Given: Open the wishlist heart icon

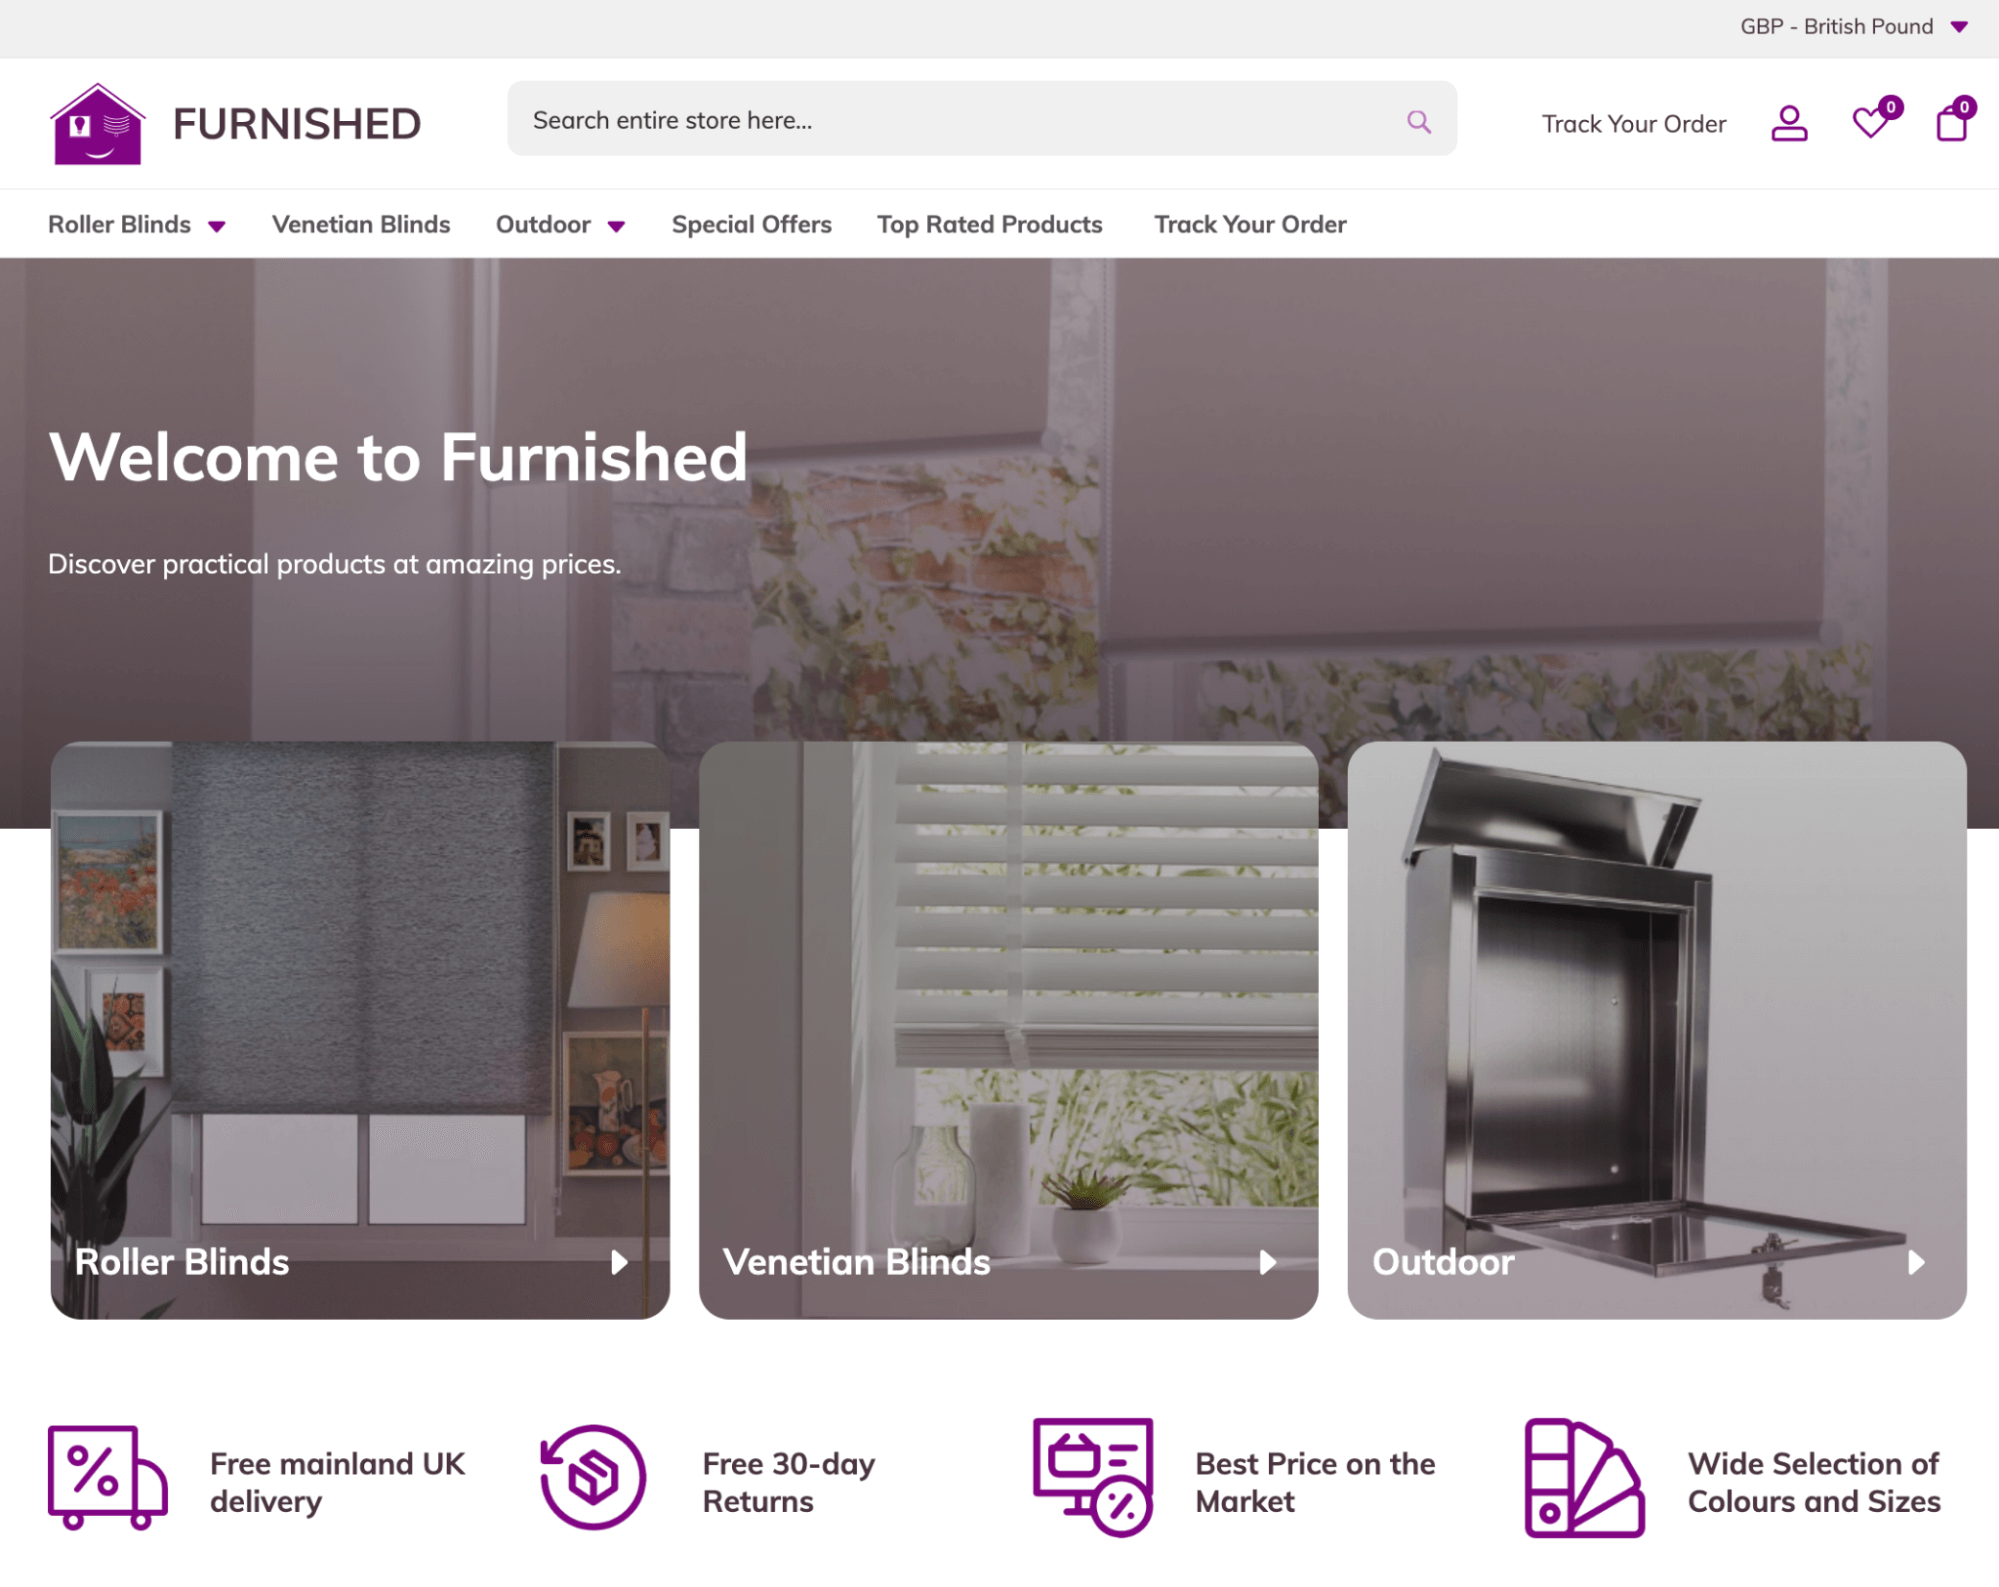Looking at the screenshot, I should point(1871,122).
